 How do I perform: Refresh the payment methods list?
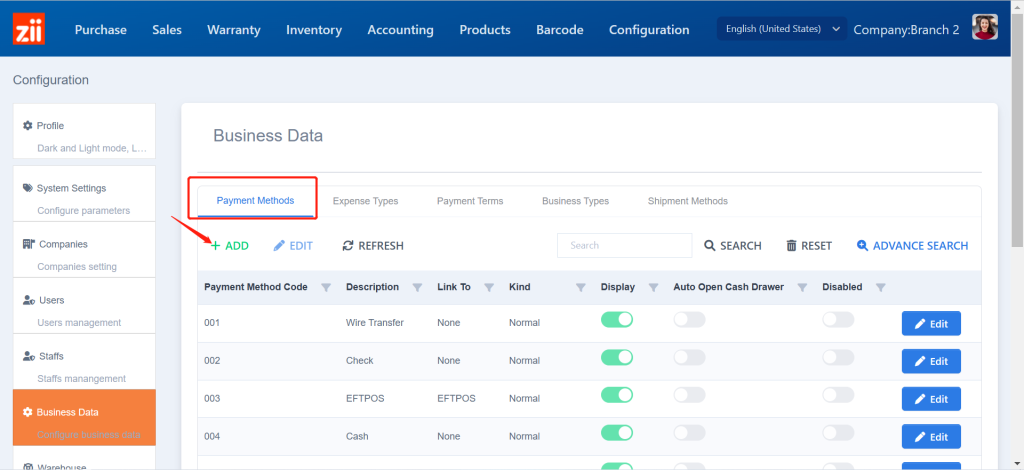[x=373, y=245]
